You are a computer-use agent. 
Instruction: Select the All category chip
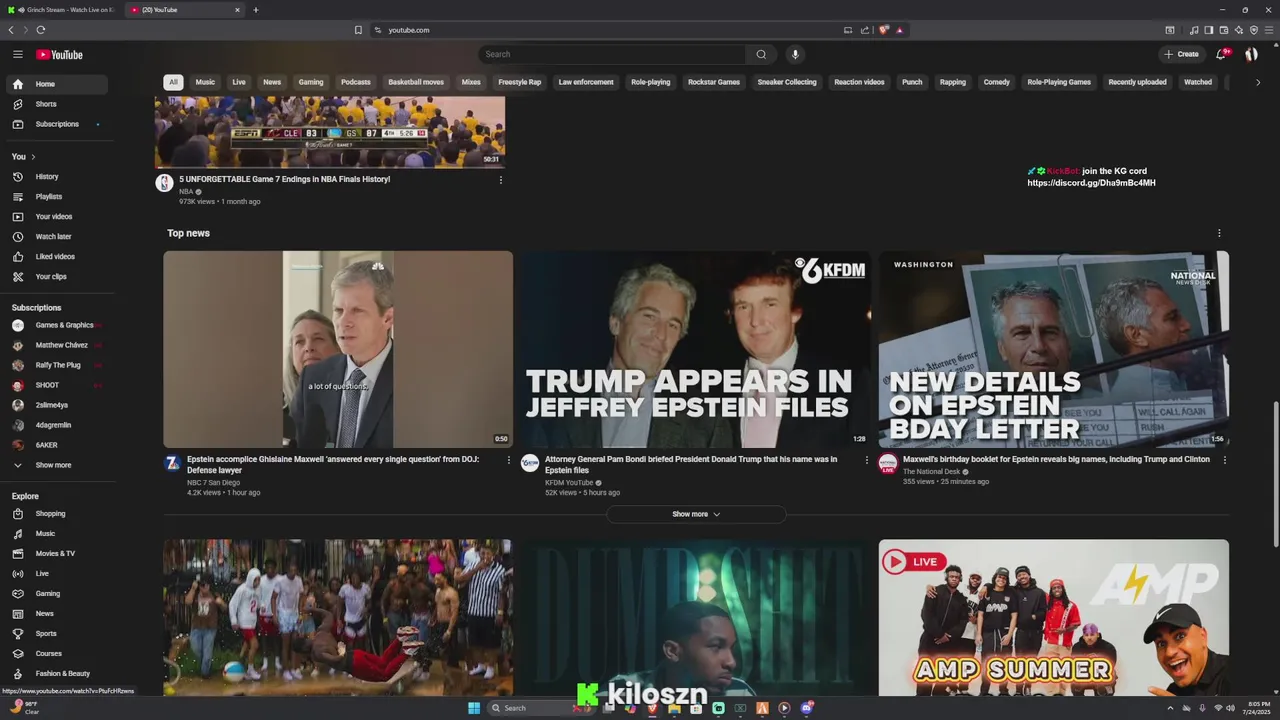coord(173,82)
